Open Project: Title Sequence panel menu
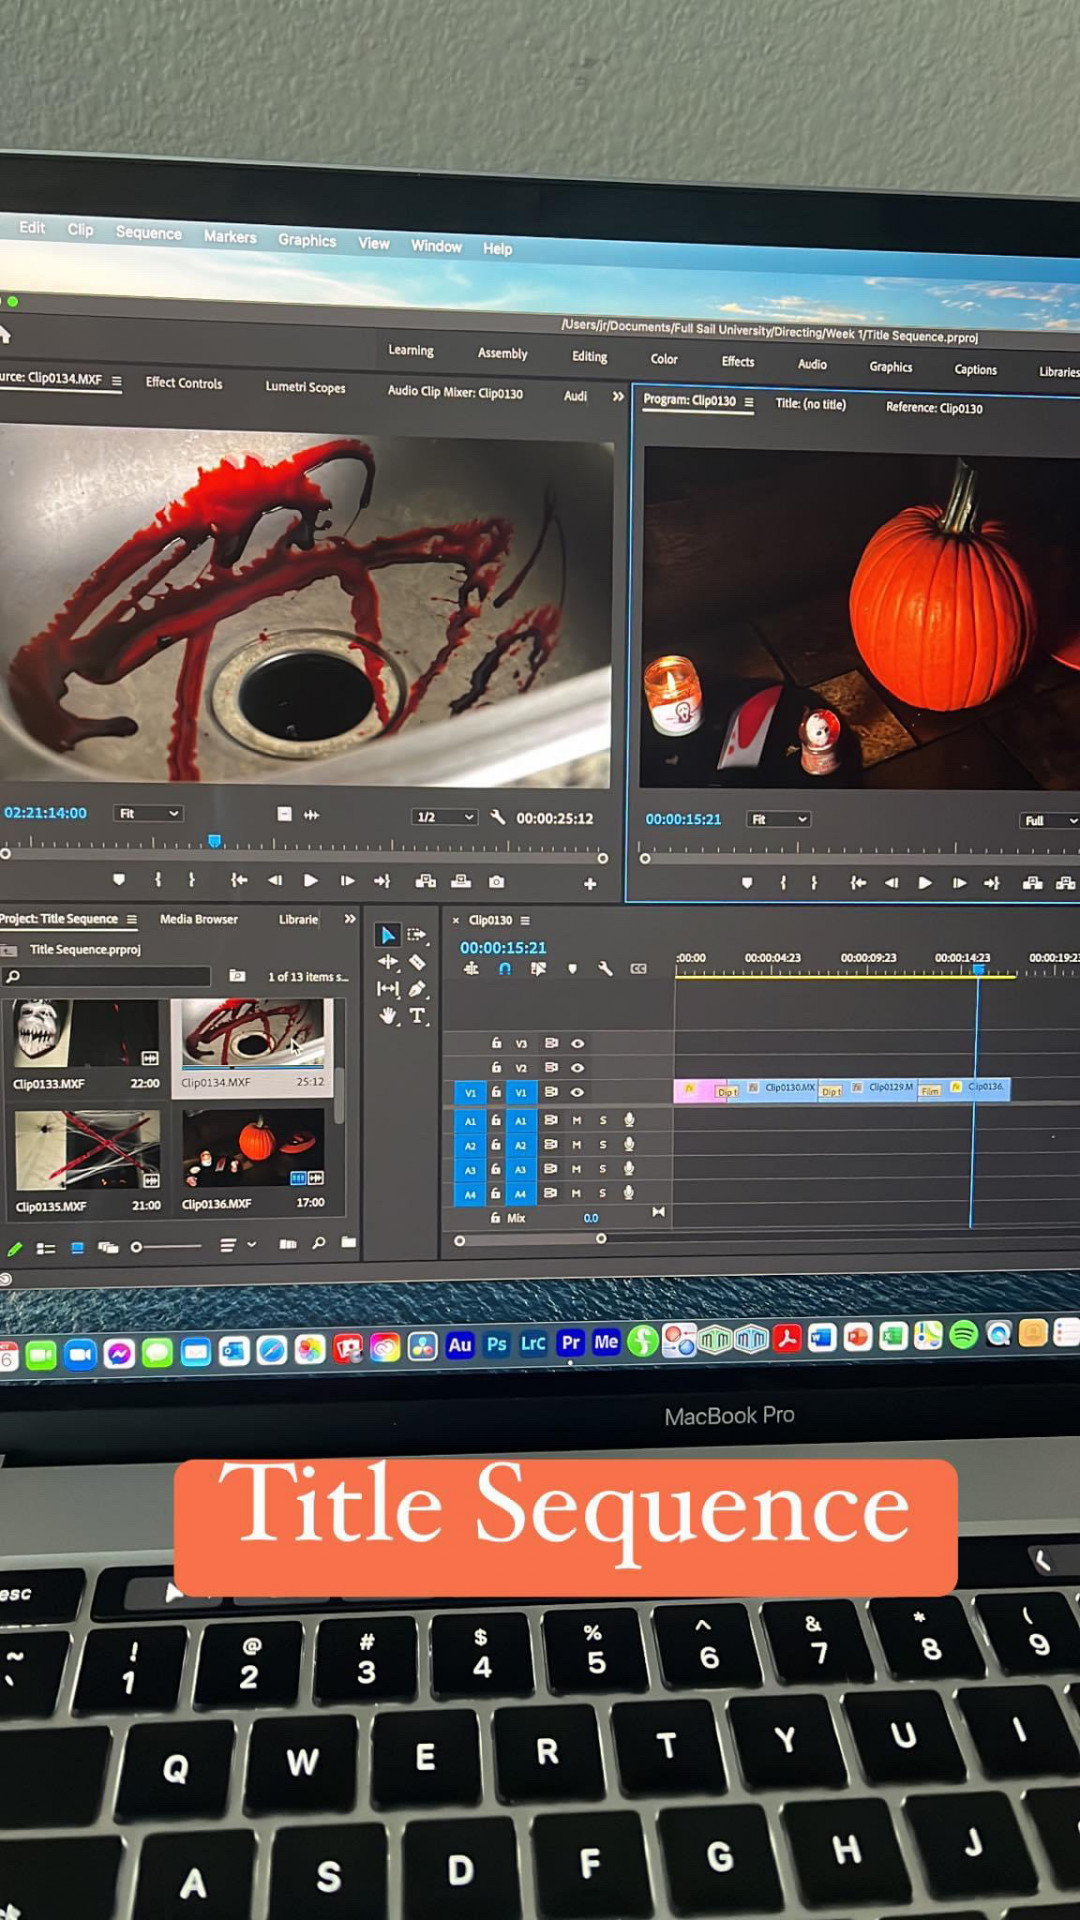The image size is (1080, 1920). point(132,919)
